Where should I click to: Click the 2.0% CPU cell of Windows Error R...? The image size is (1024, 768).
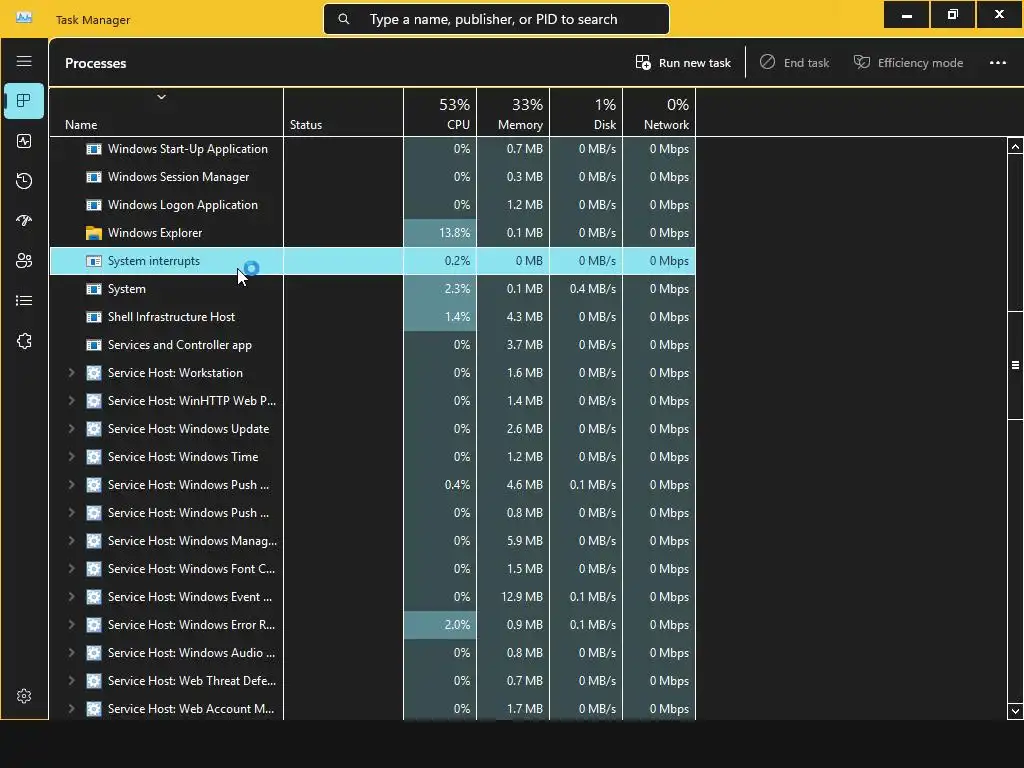coord(440,625)
